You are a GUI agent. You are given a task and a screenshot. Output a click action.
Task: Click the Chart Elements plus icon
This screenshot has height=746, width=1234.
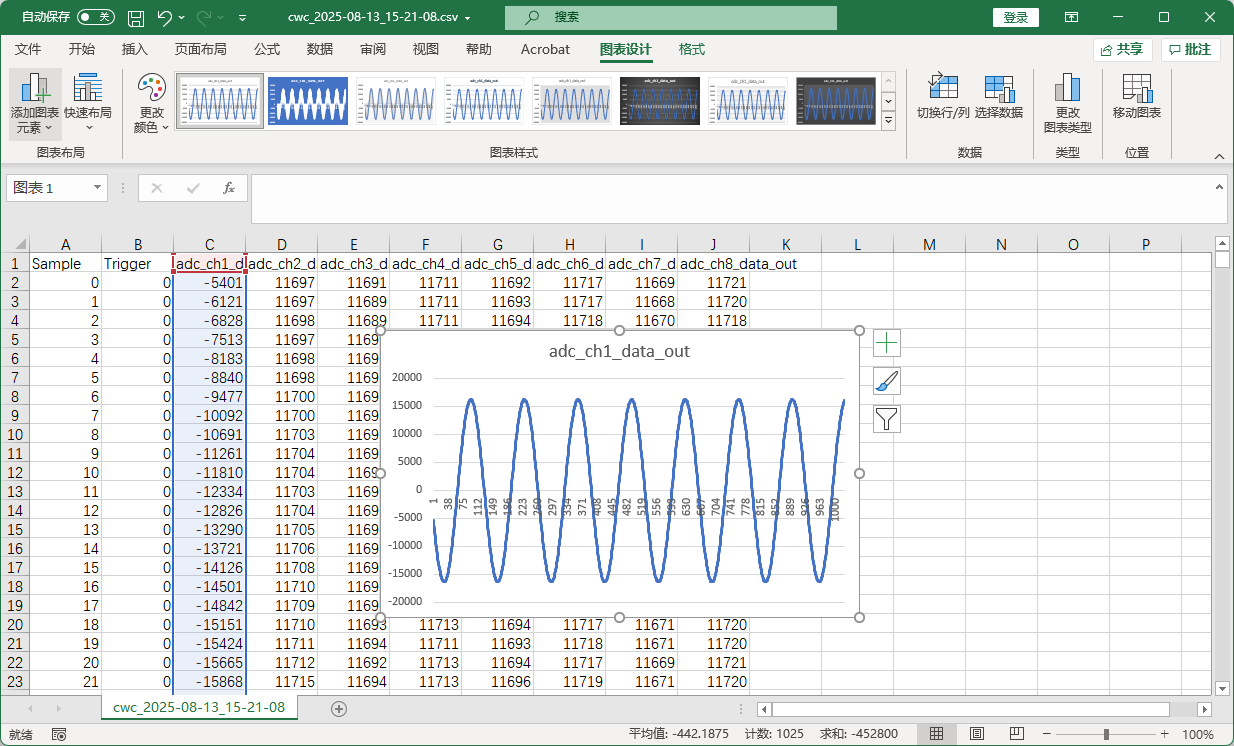887,344
